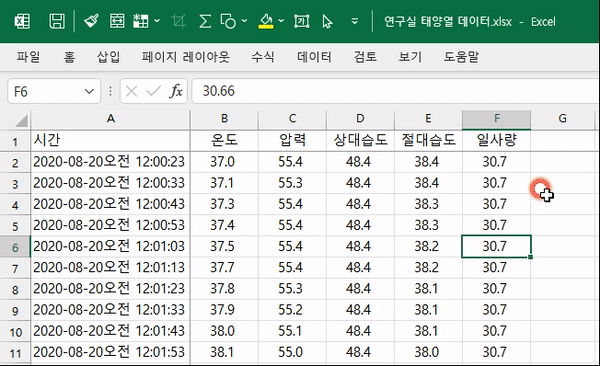This screenshot has width=600, height=366.
Task: Click the 시간 header cell
Action: 111,141
